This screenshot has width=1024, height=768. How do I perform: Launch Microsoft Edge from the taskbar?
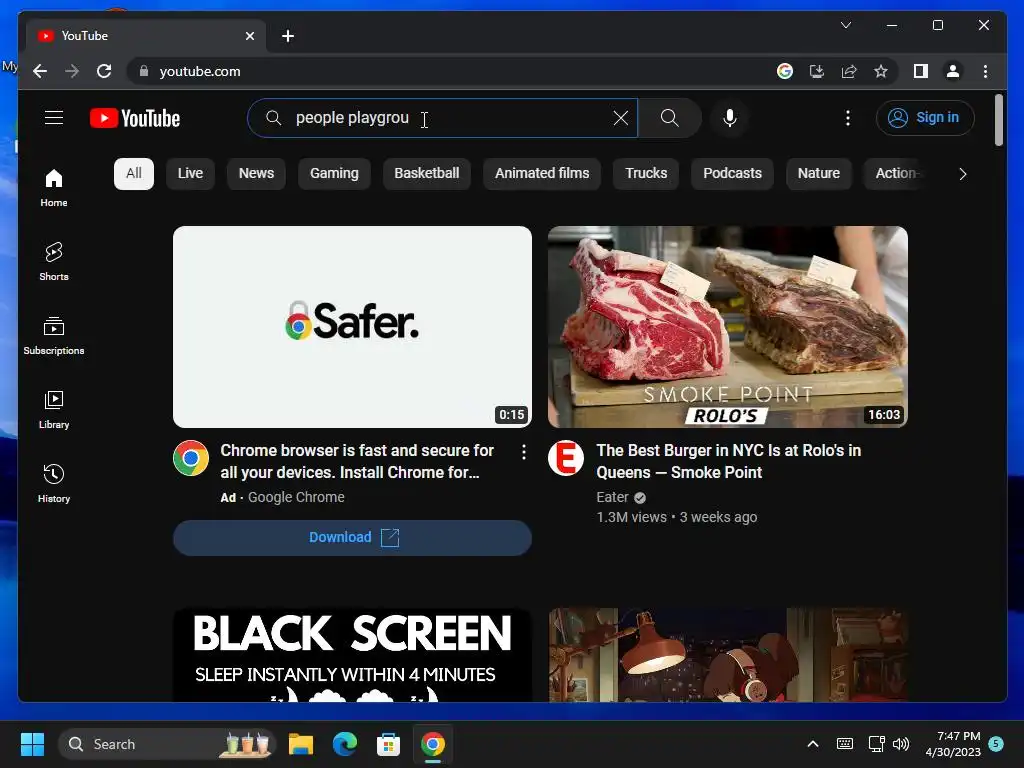tap(345, 744)
